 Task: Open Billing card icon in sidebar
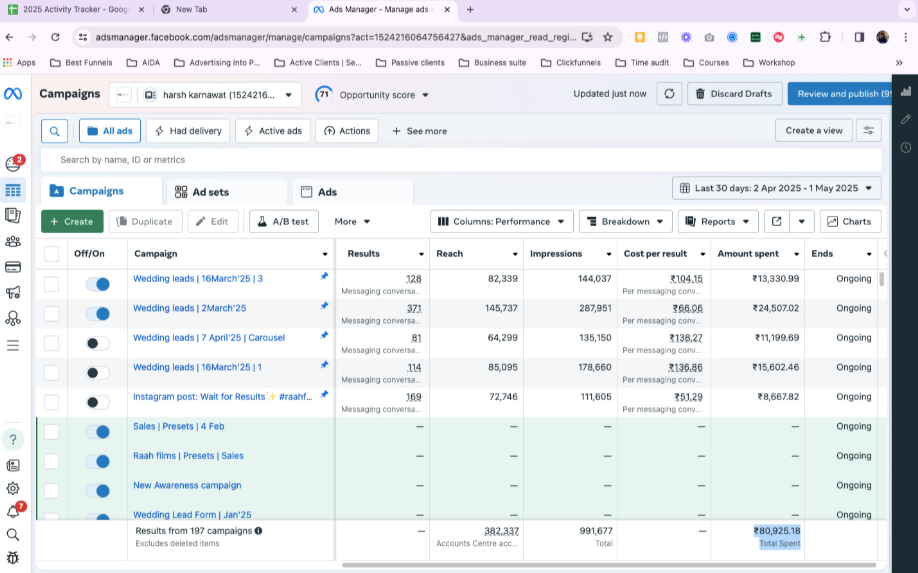(13, 267)
